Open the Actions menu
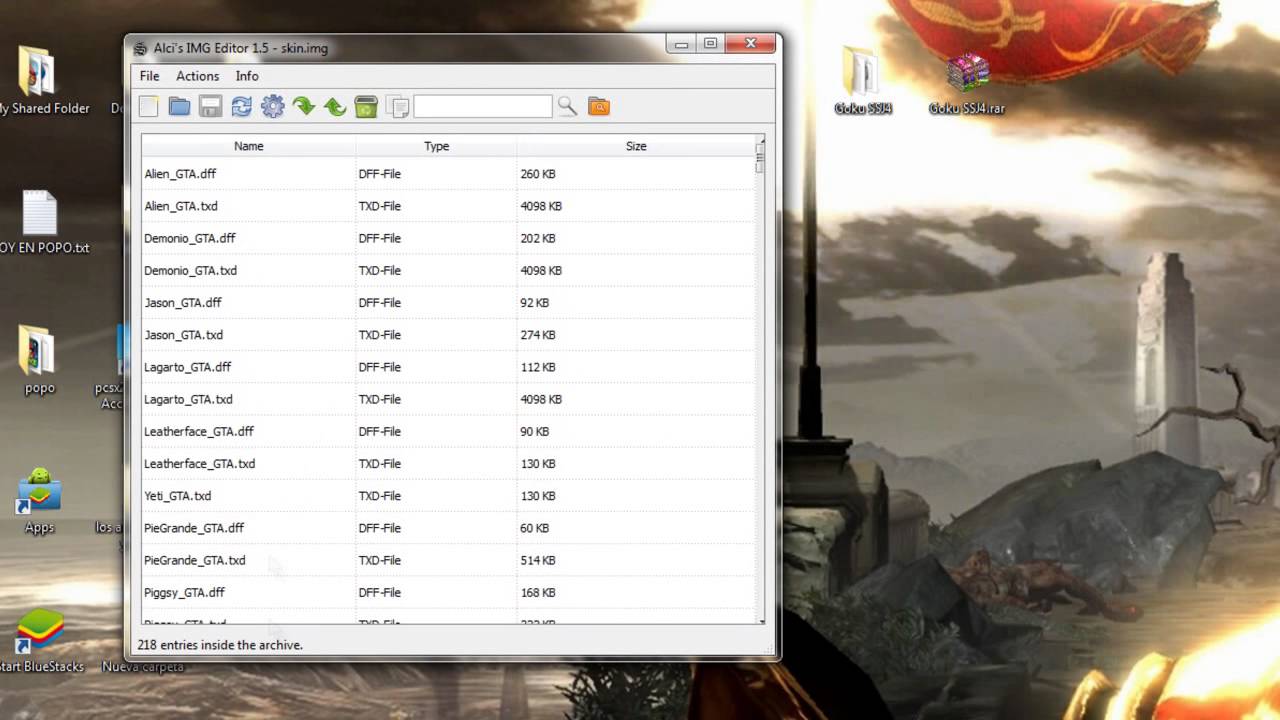Image resolution: width=1280 pixels, height=720 pixels. click(197, 76)
